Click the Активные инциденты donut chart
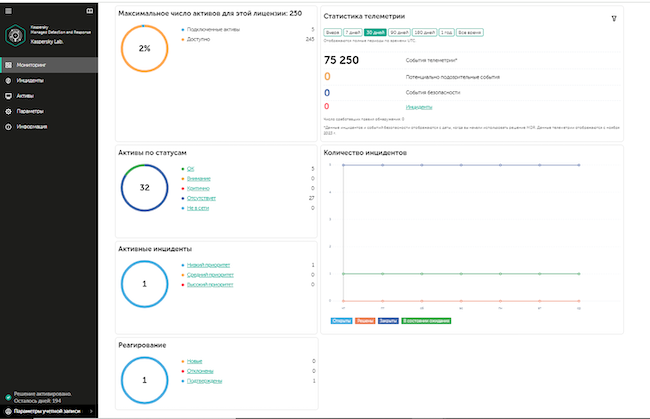 coord(144,284)
